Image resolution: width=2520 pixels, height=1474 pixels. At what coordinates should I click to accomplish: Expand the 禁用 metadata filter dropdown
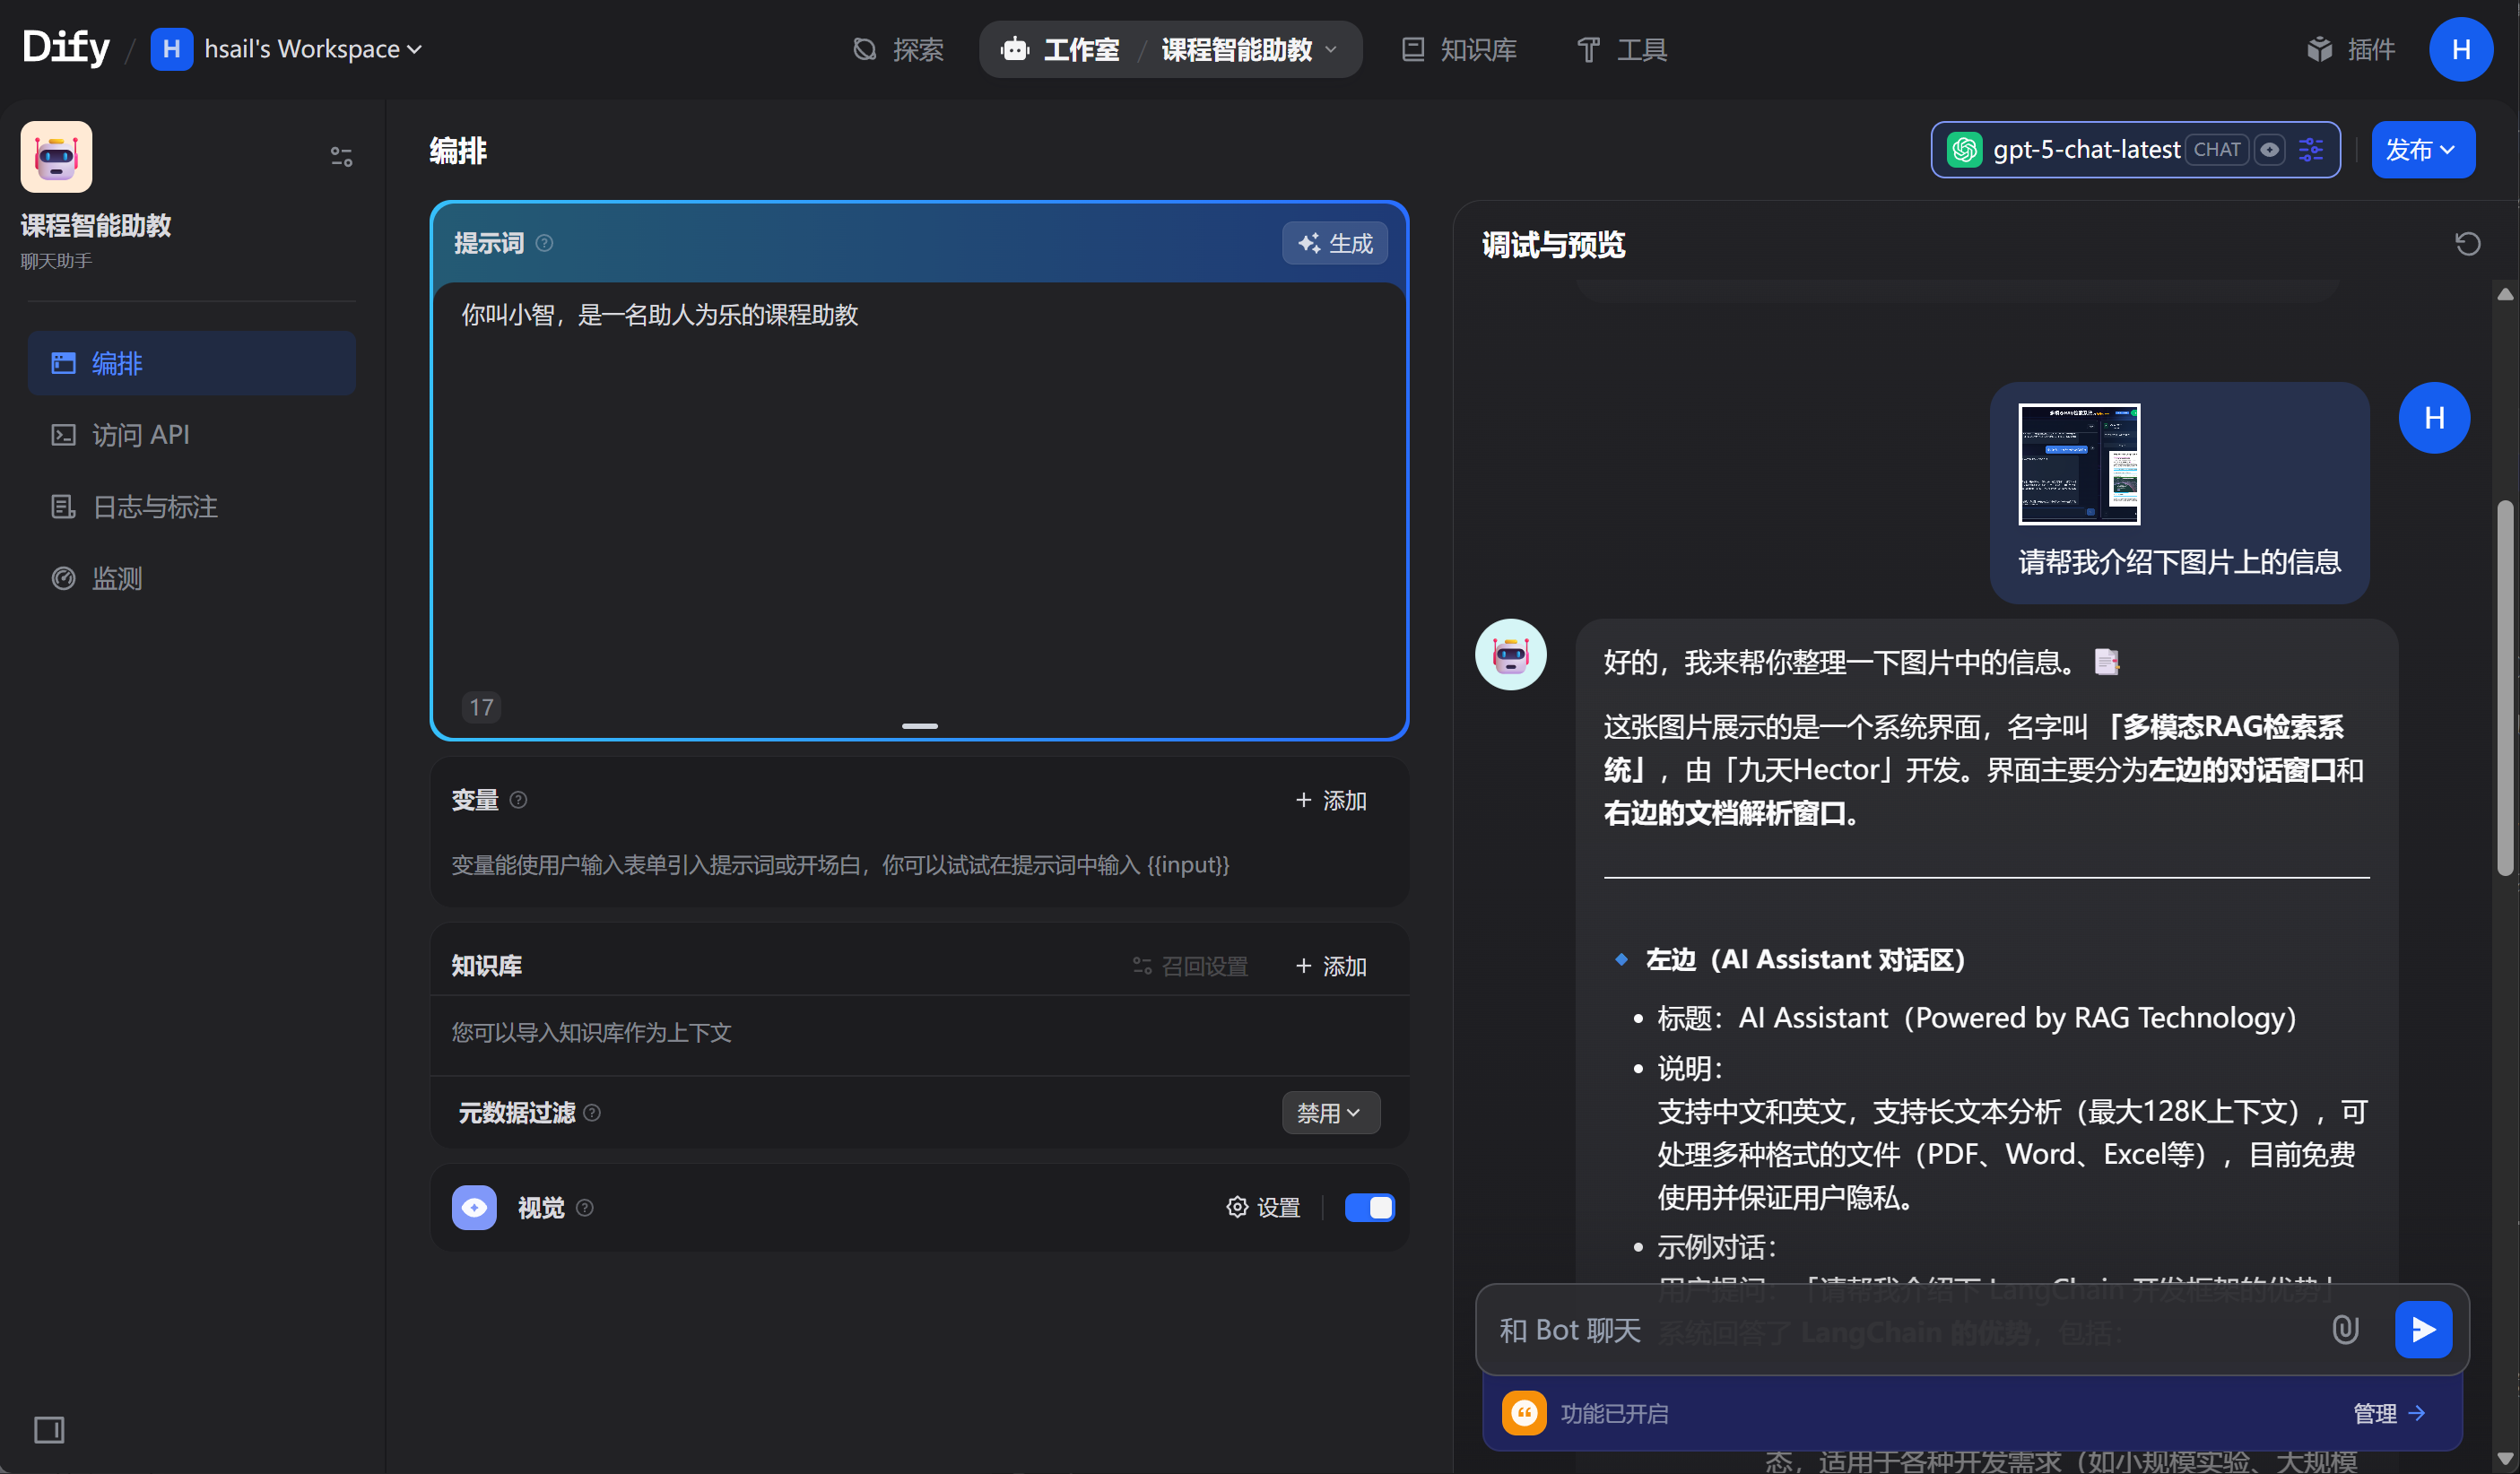coord(1331,1113)
